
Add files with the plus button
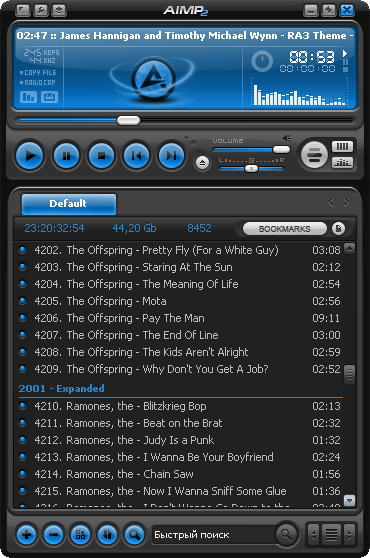pyautogui.click(x=27, y=535)
